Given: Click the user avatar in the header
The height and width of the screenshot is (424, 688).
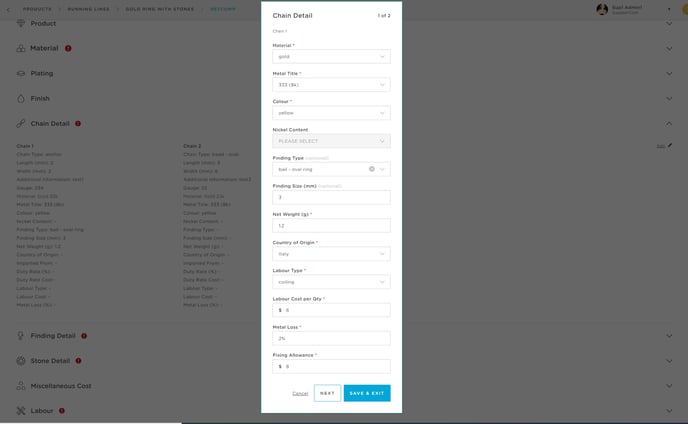Looking at the screenshot, I should coord(602,9).
